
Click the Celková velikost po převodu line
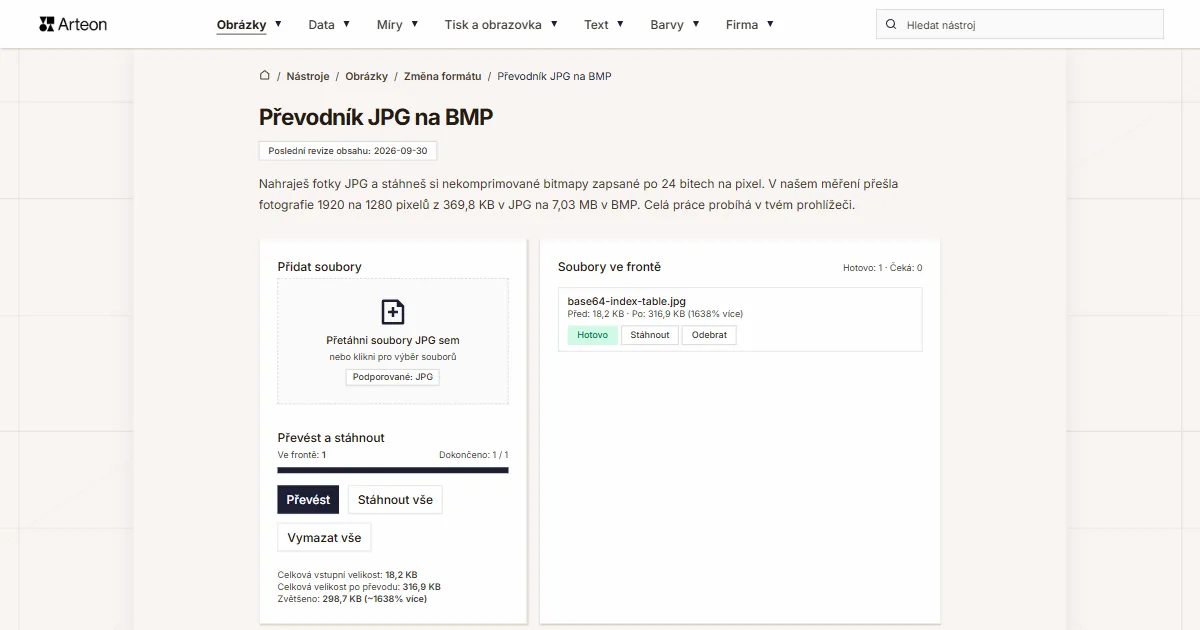pyautogui.click(x=359, y=587)
